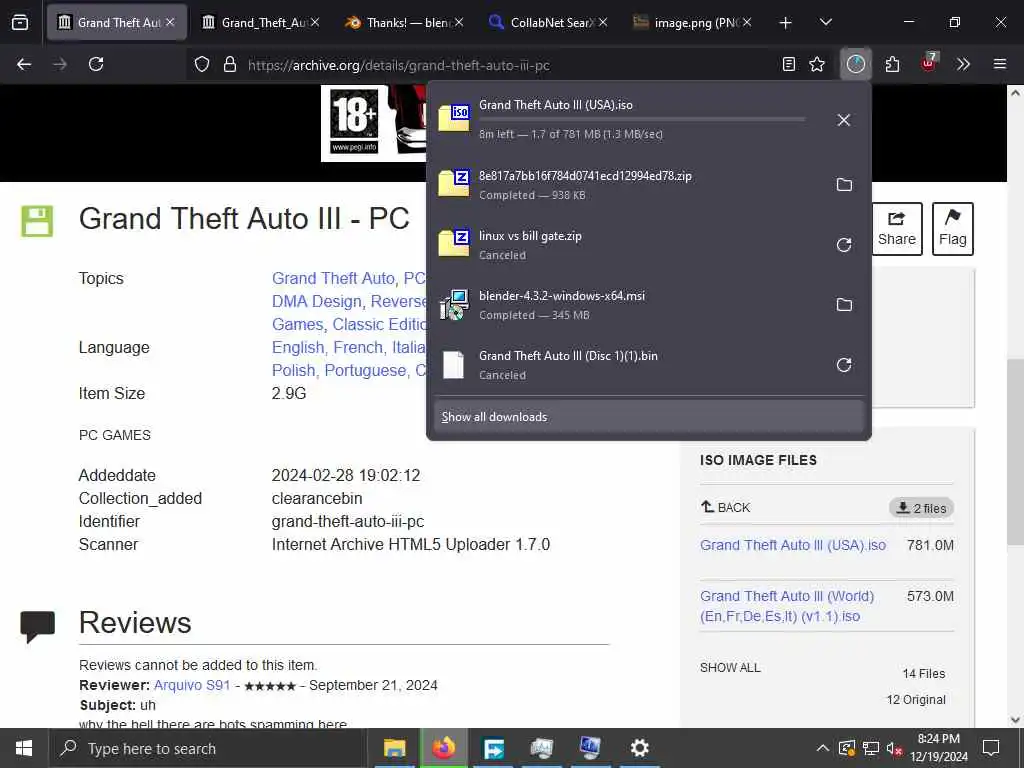1024x768 pixels.
Task: Flag this item
Action: (953, 229)
